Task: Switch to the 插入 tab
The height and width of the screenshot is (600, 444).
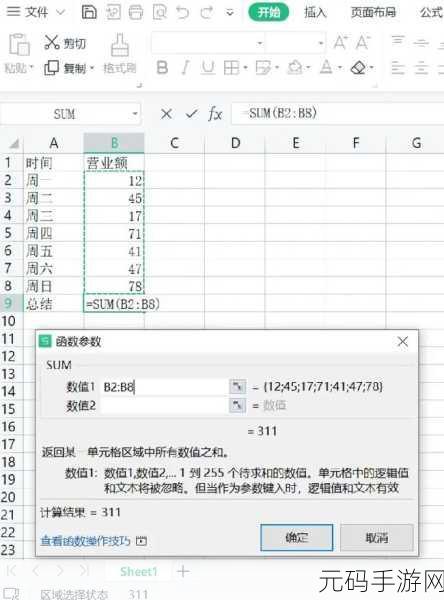Action: [x=315, y=12]
